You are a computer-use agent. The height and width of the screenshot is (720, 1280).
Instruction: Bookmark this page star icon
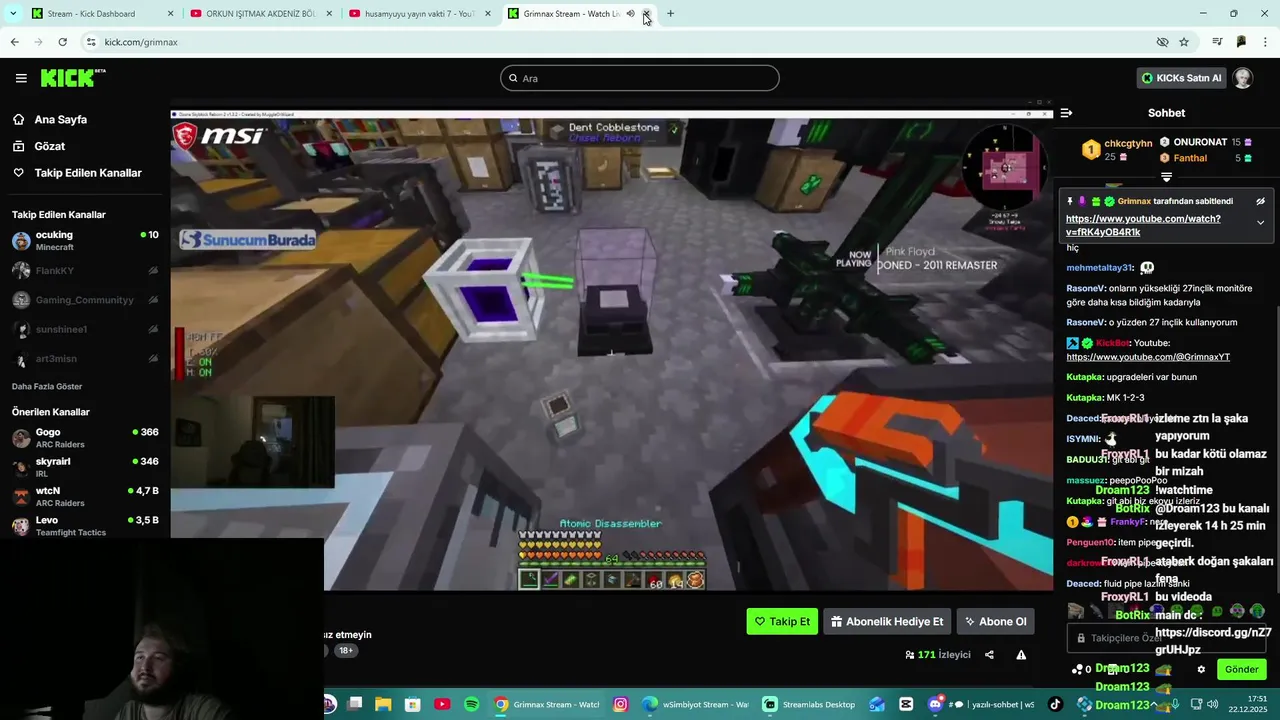(x=1184, y=42)
